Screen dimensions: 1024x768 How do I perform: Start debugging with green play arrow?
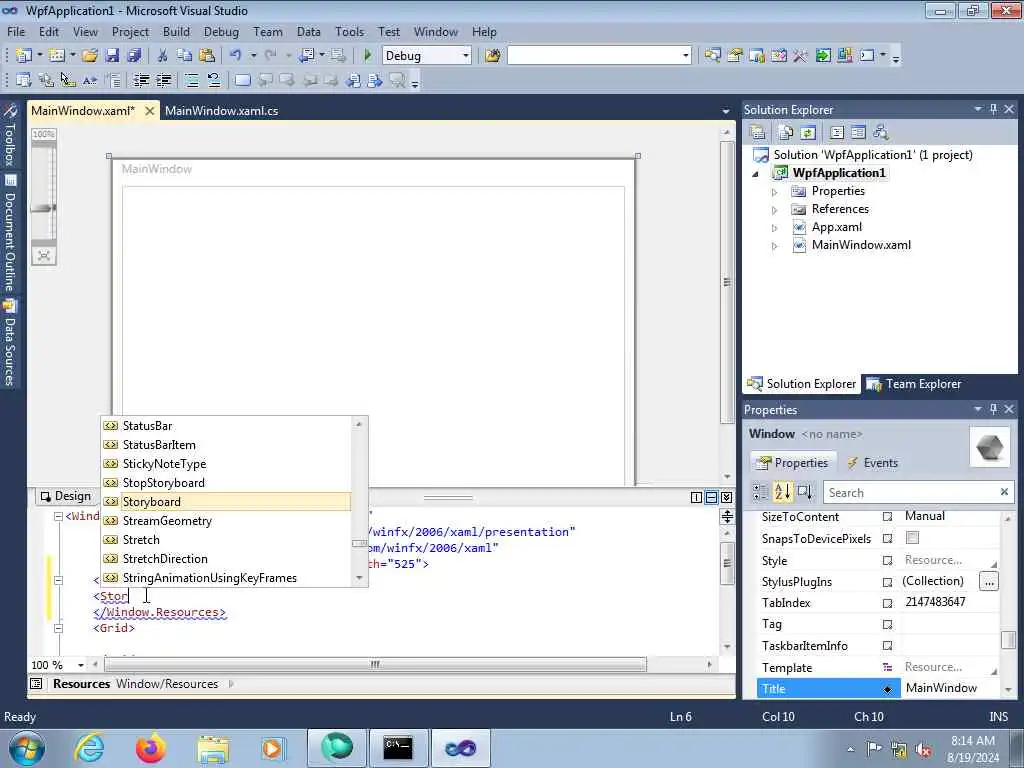point(368,56)
